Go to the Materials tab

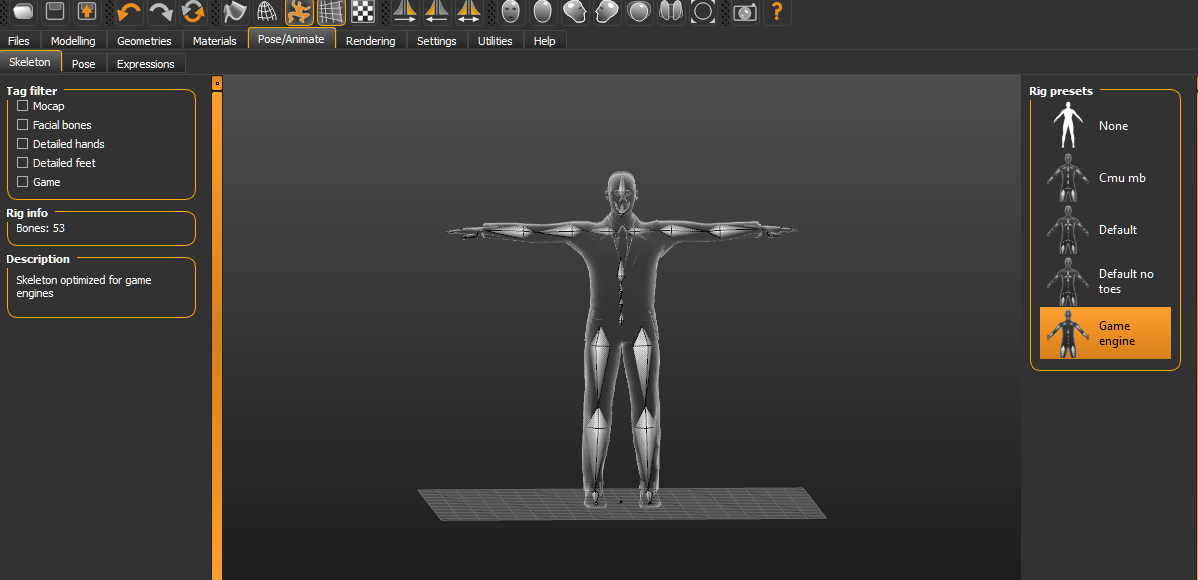[x=214, y=40]
